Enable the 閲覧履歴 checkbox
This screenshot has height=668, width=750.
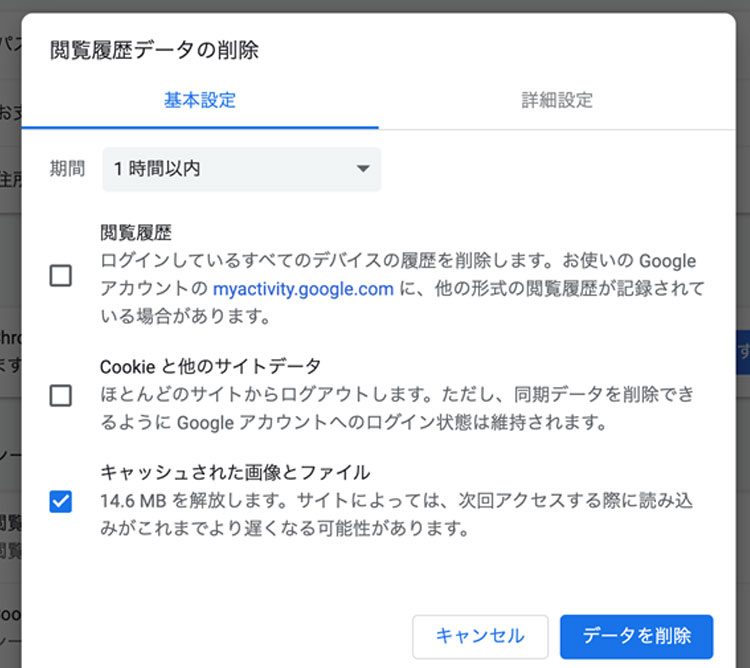click(x=61, y=276)
